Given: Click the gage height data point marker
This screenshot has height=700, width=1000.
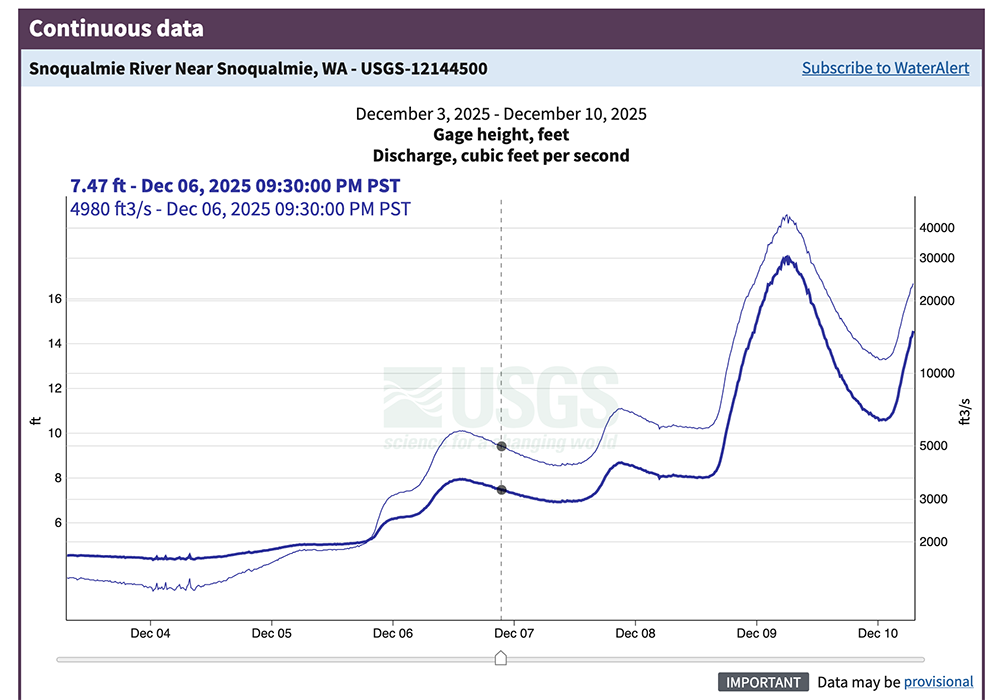Looking at the screenshot, I should 502,489.
